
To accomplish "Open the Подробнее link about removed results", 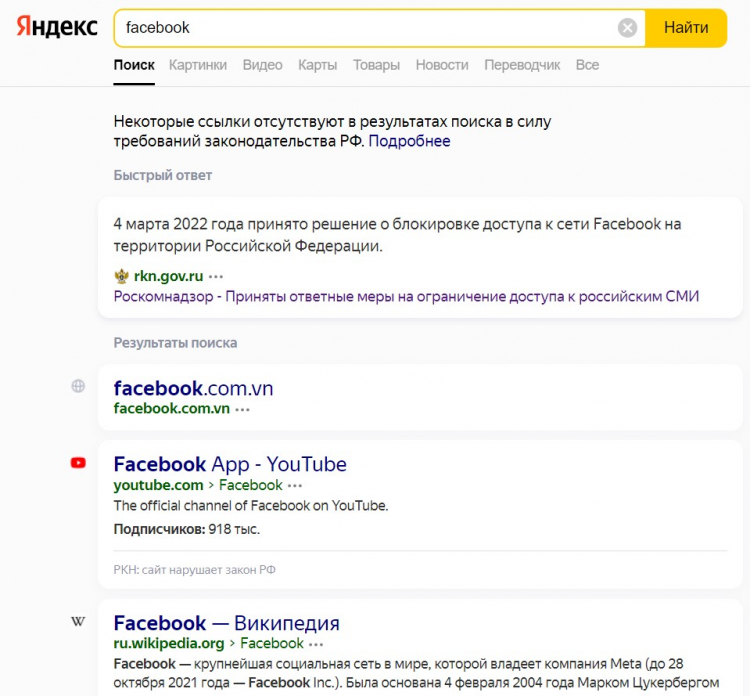I will pos(409,141).
